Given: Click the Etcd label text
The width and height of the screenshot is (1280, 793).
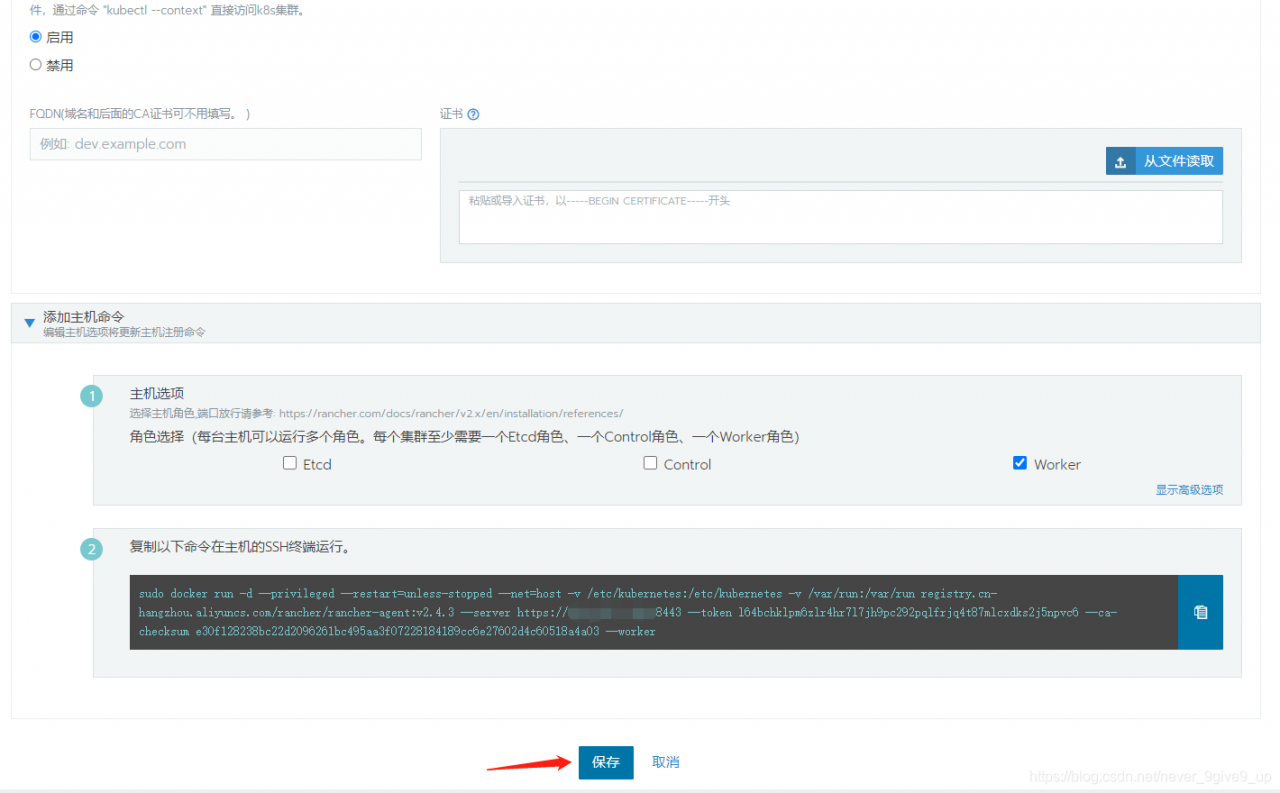Looking at the screenshot, I should pyautogui.click(x=317, y=464).
